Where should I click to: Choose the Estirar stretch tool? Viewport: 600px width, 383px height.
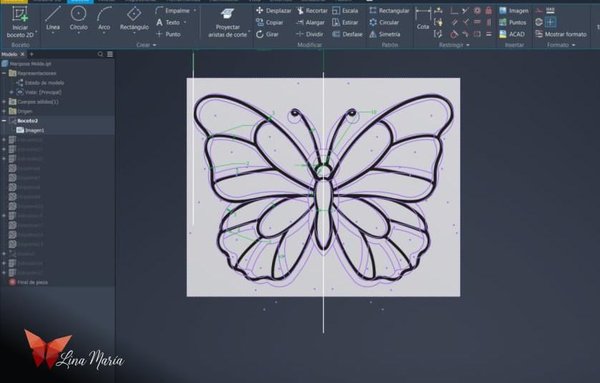click(x=345, y=23)
